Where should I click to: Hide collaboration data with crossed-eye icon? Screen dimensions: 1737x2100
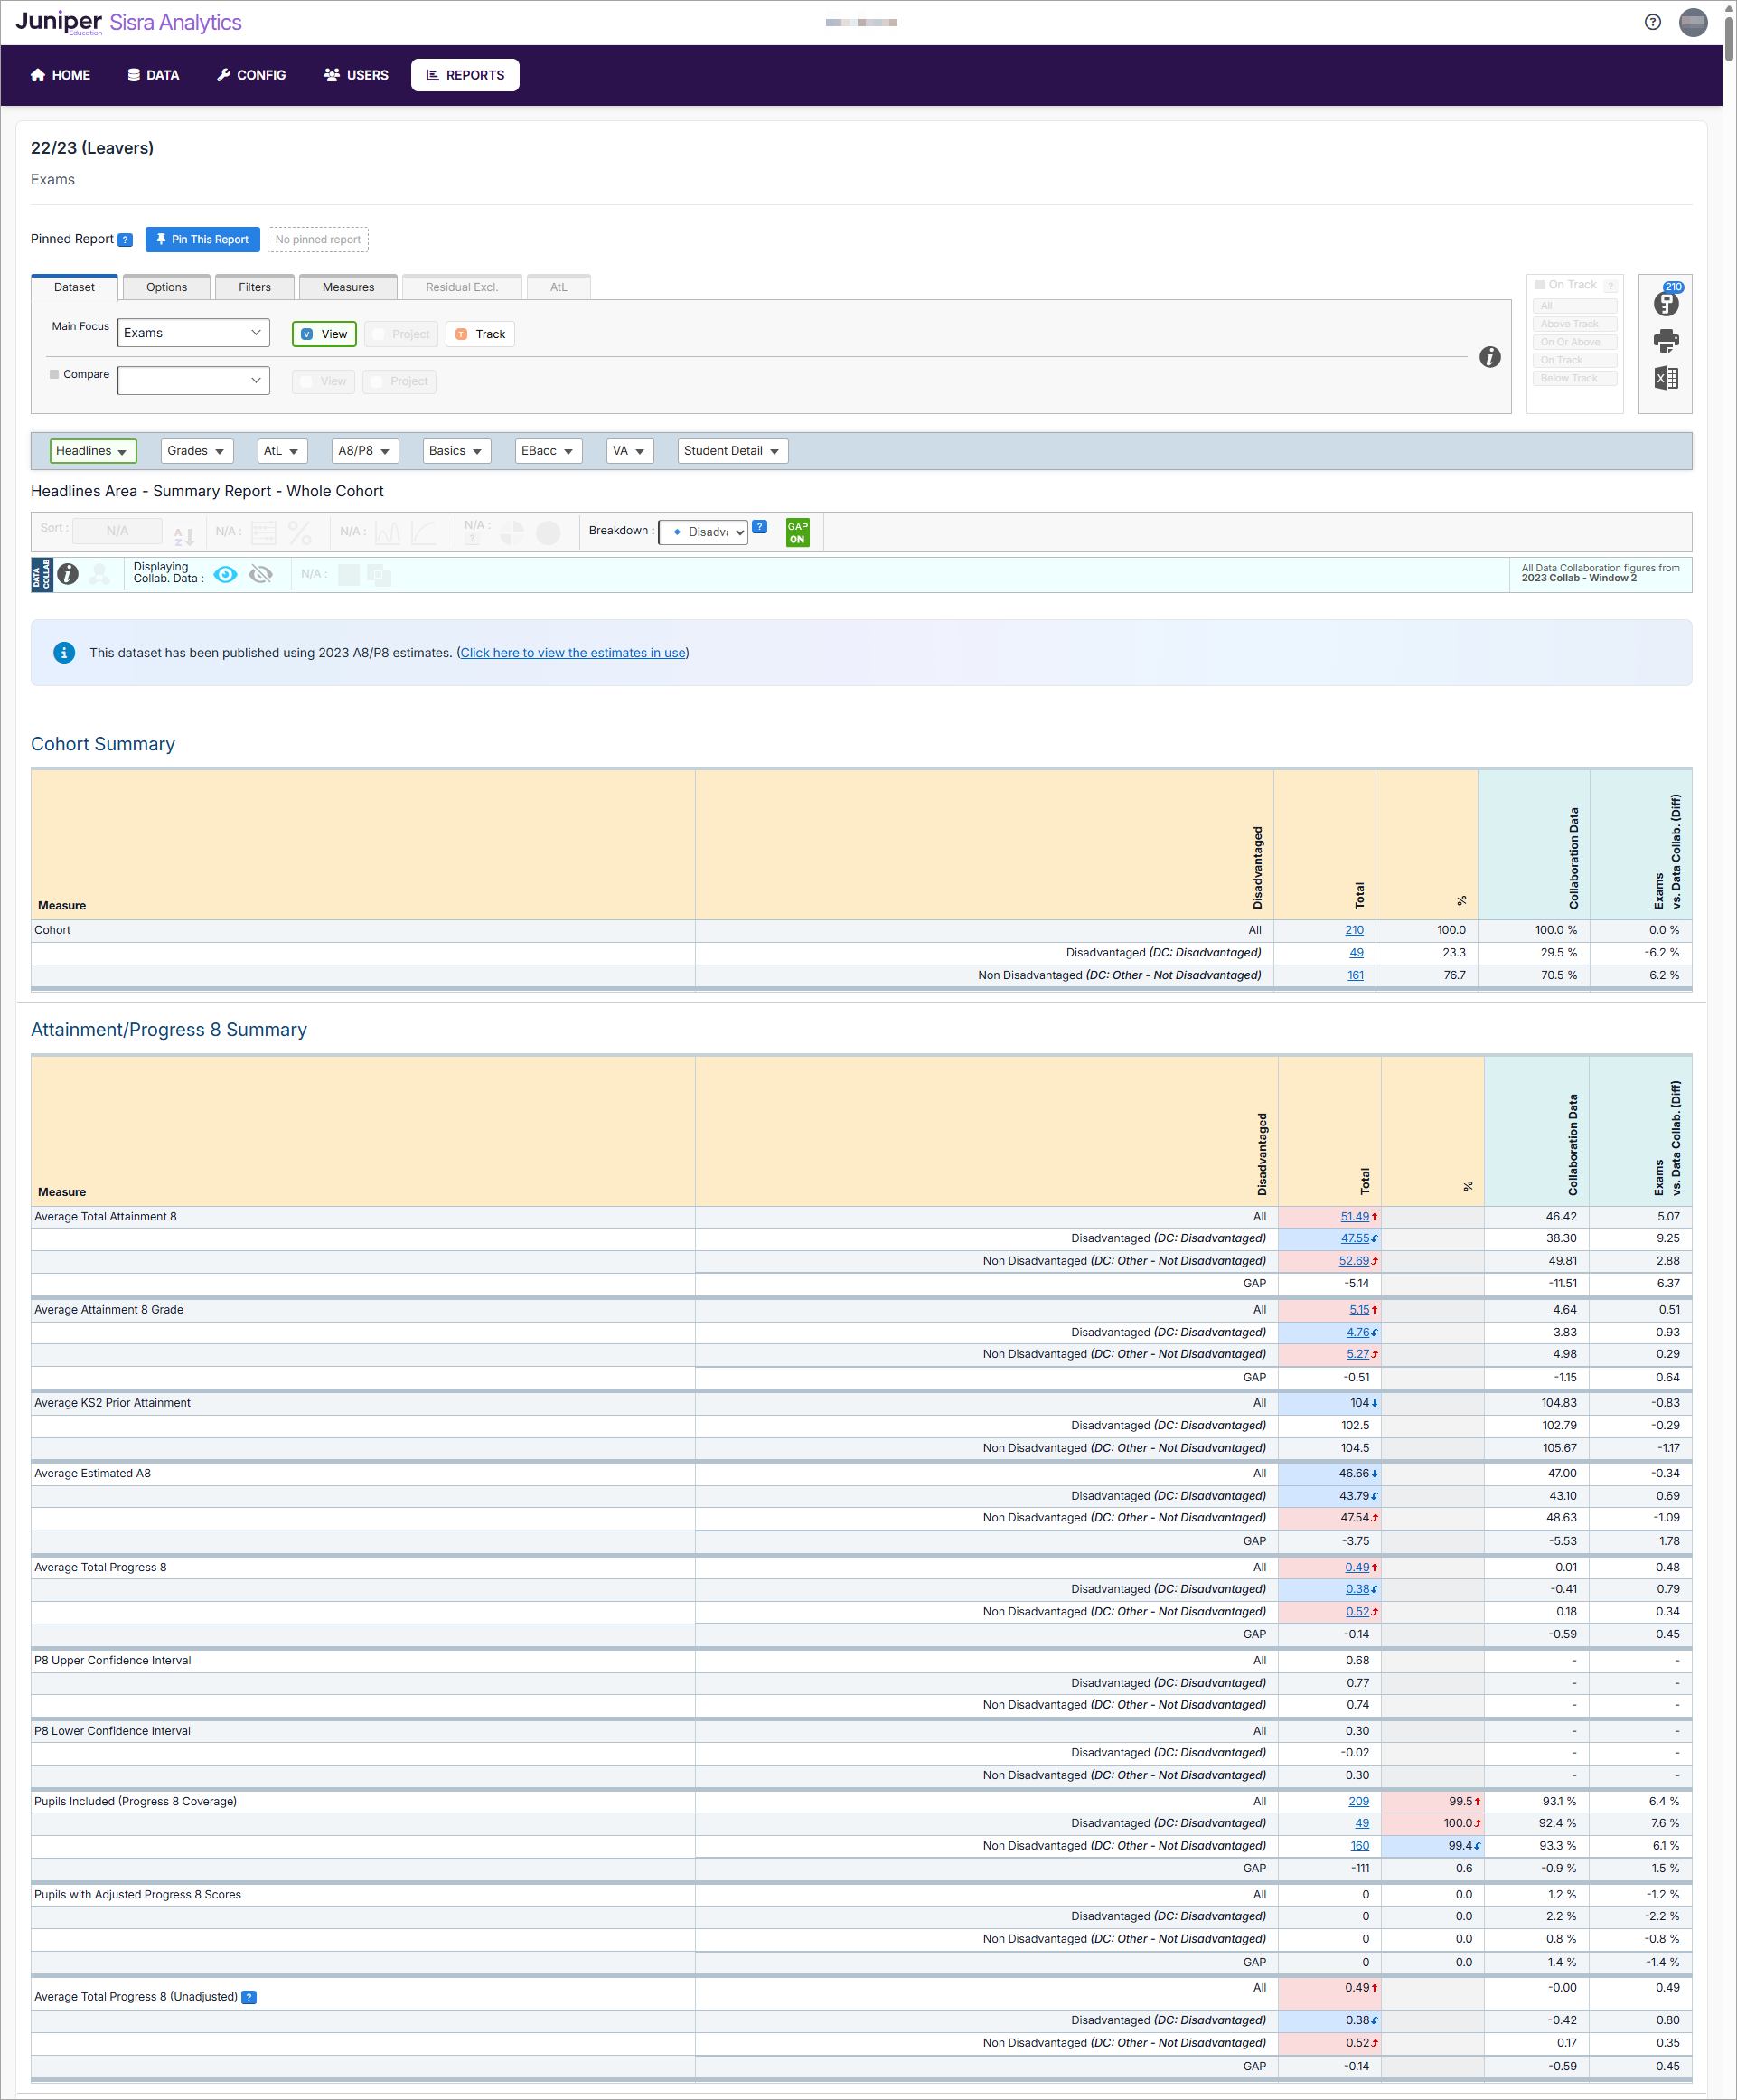coord(261,574)
